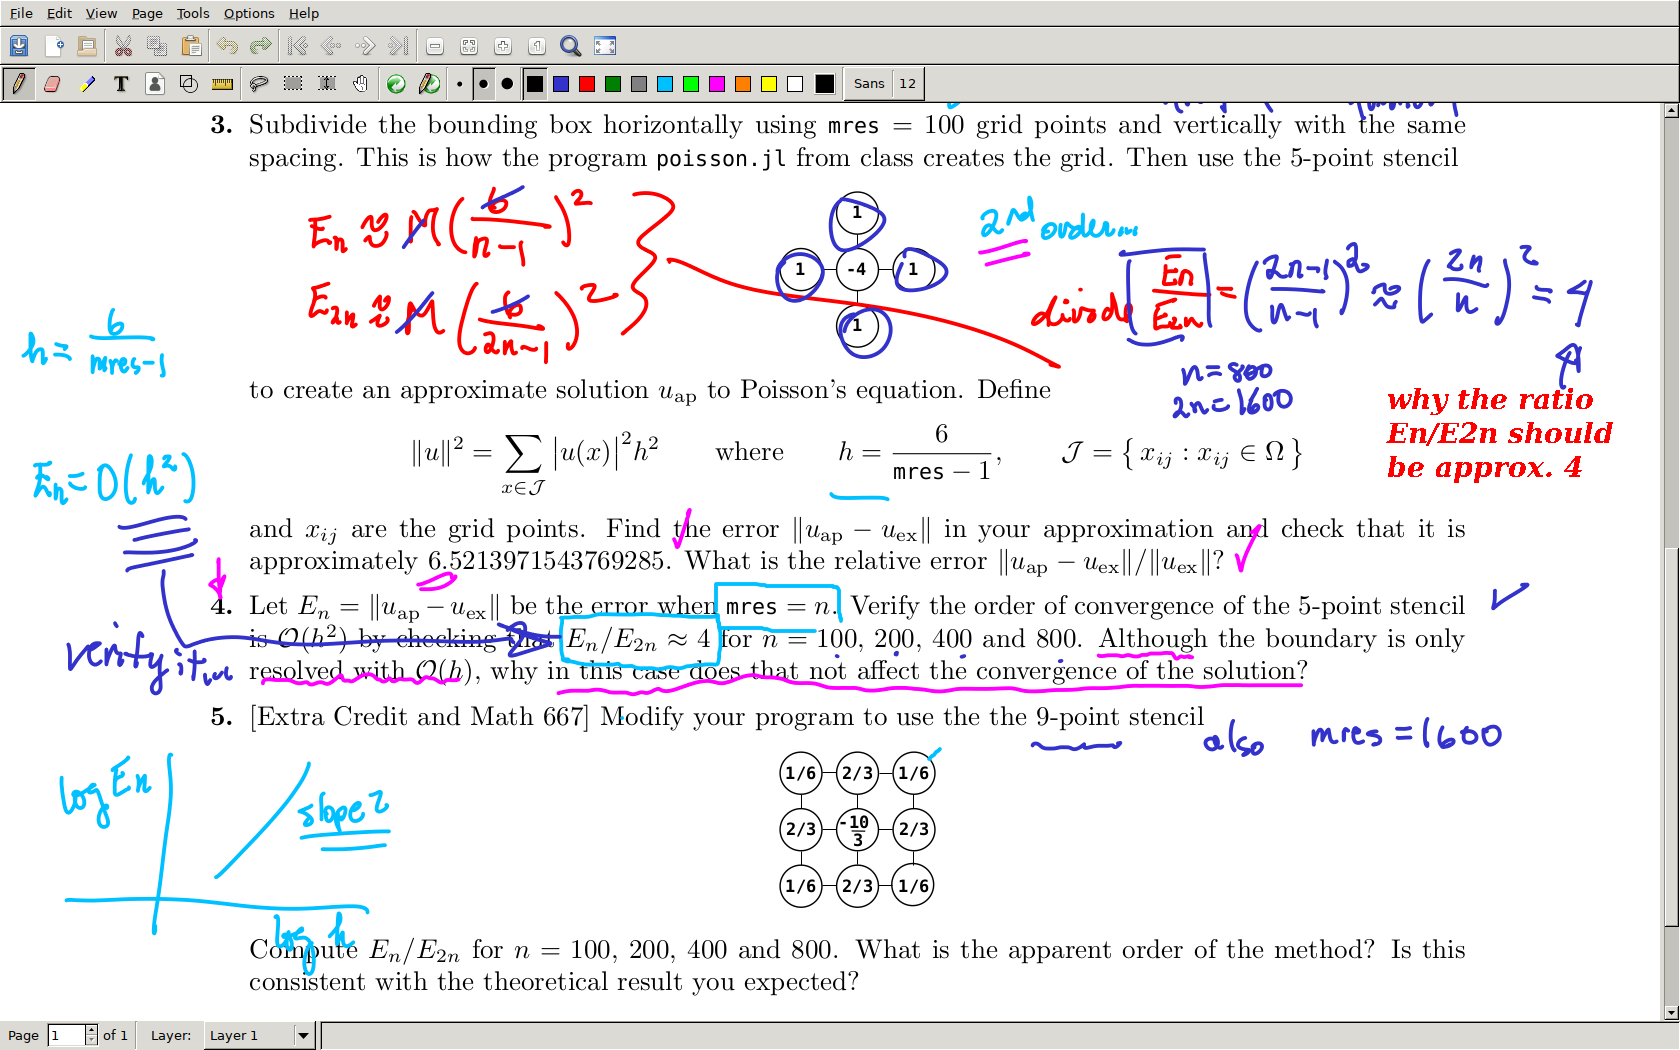Open the Tools menu
Viewport: 1680px width, 1050px height.
tap(193, 13)
